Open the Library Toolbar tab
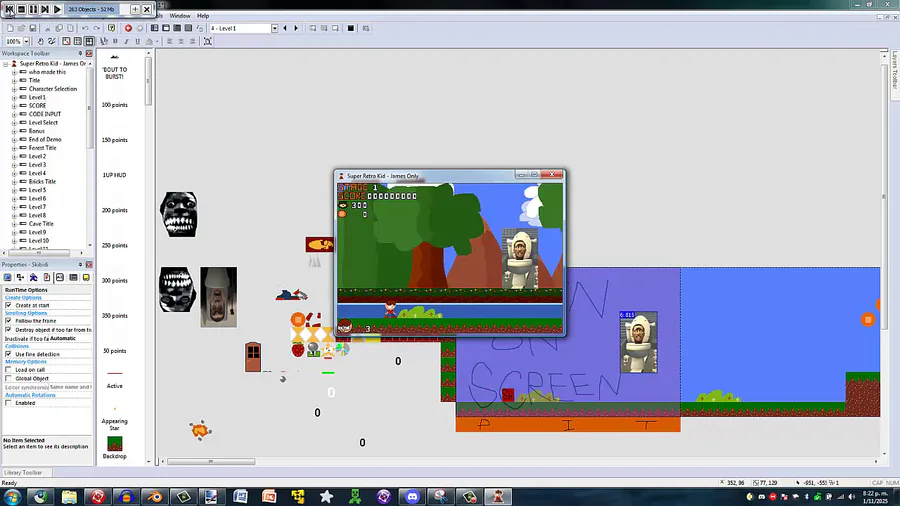The height and width of the screenshot is (506, 900). 23,473
